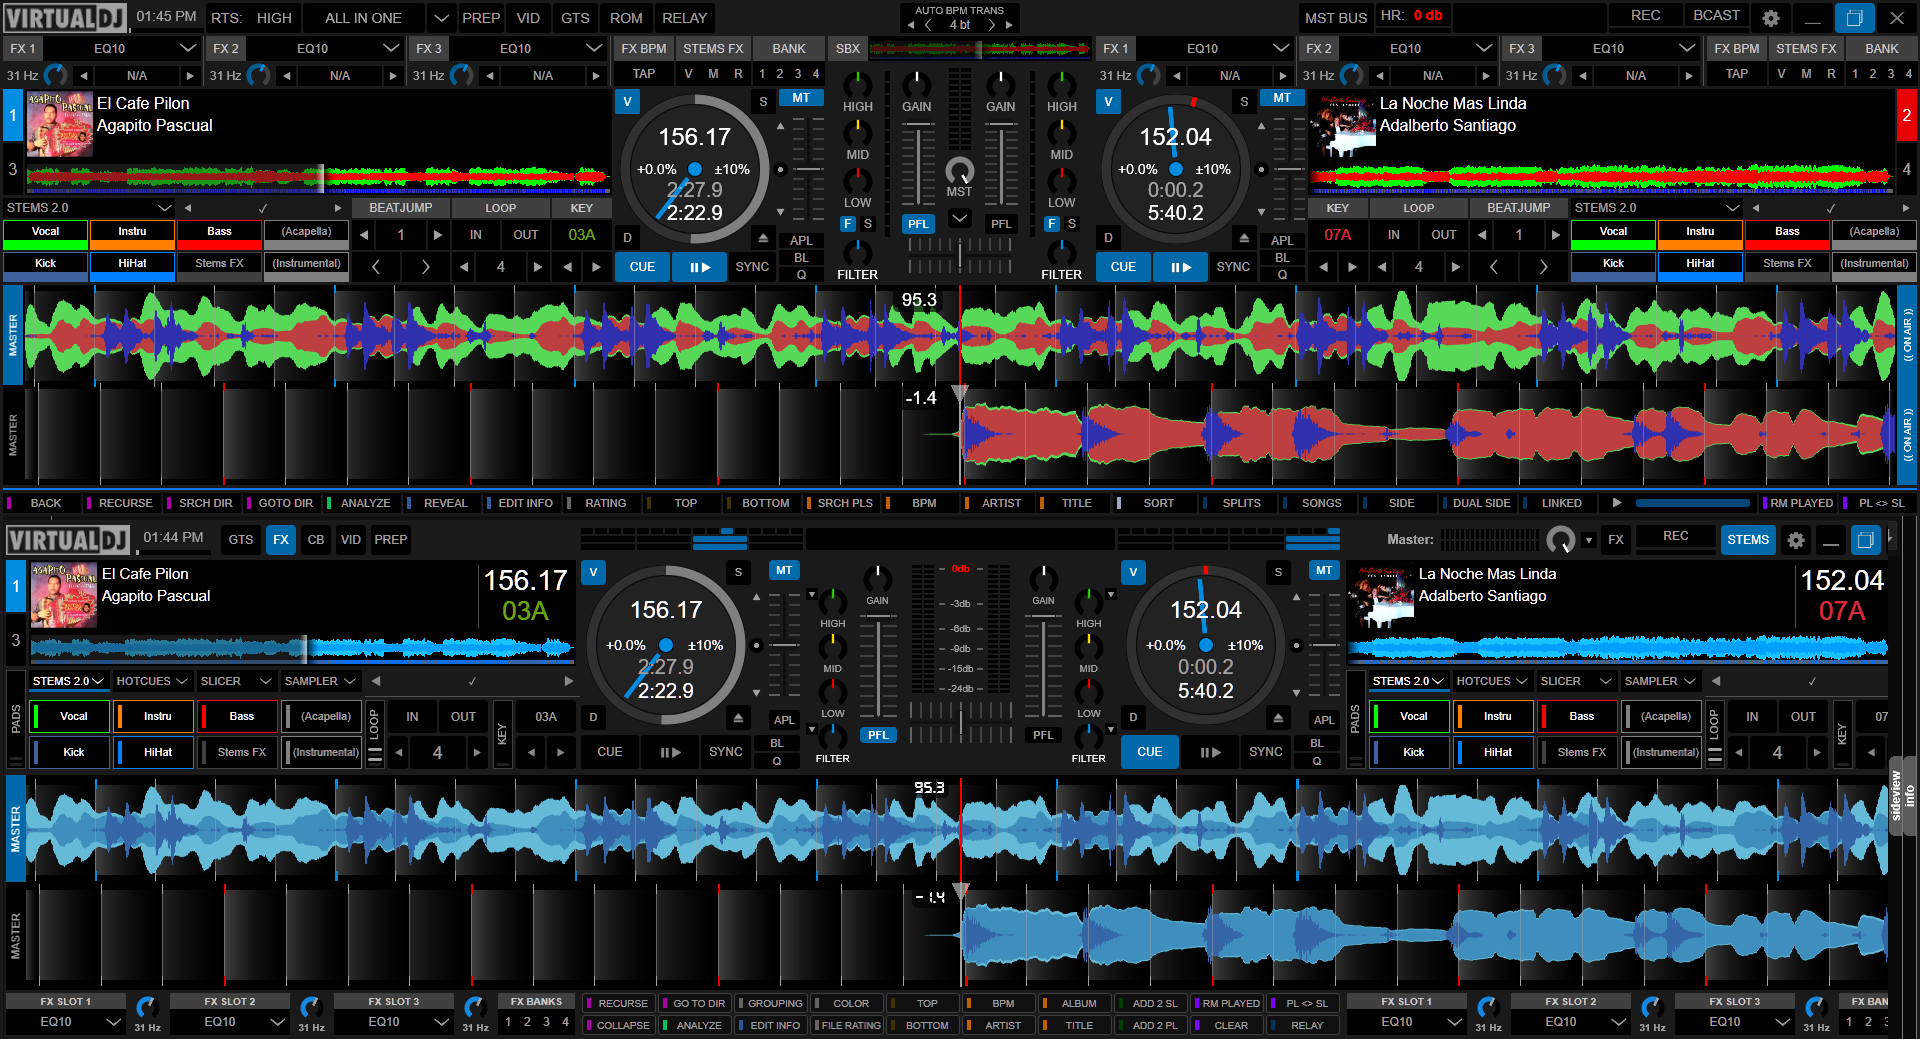Switch to STEMS FX tab on upper left
Viewport: 1920px width, 1039px height.
click(x=713, y=48)
